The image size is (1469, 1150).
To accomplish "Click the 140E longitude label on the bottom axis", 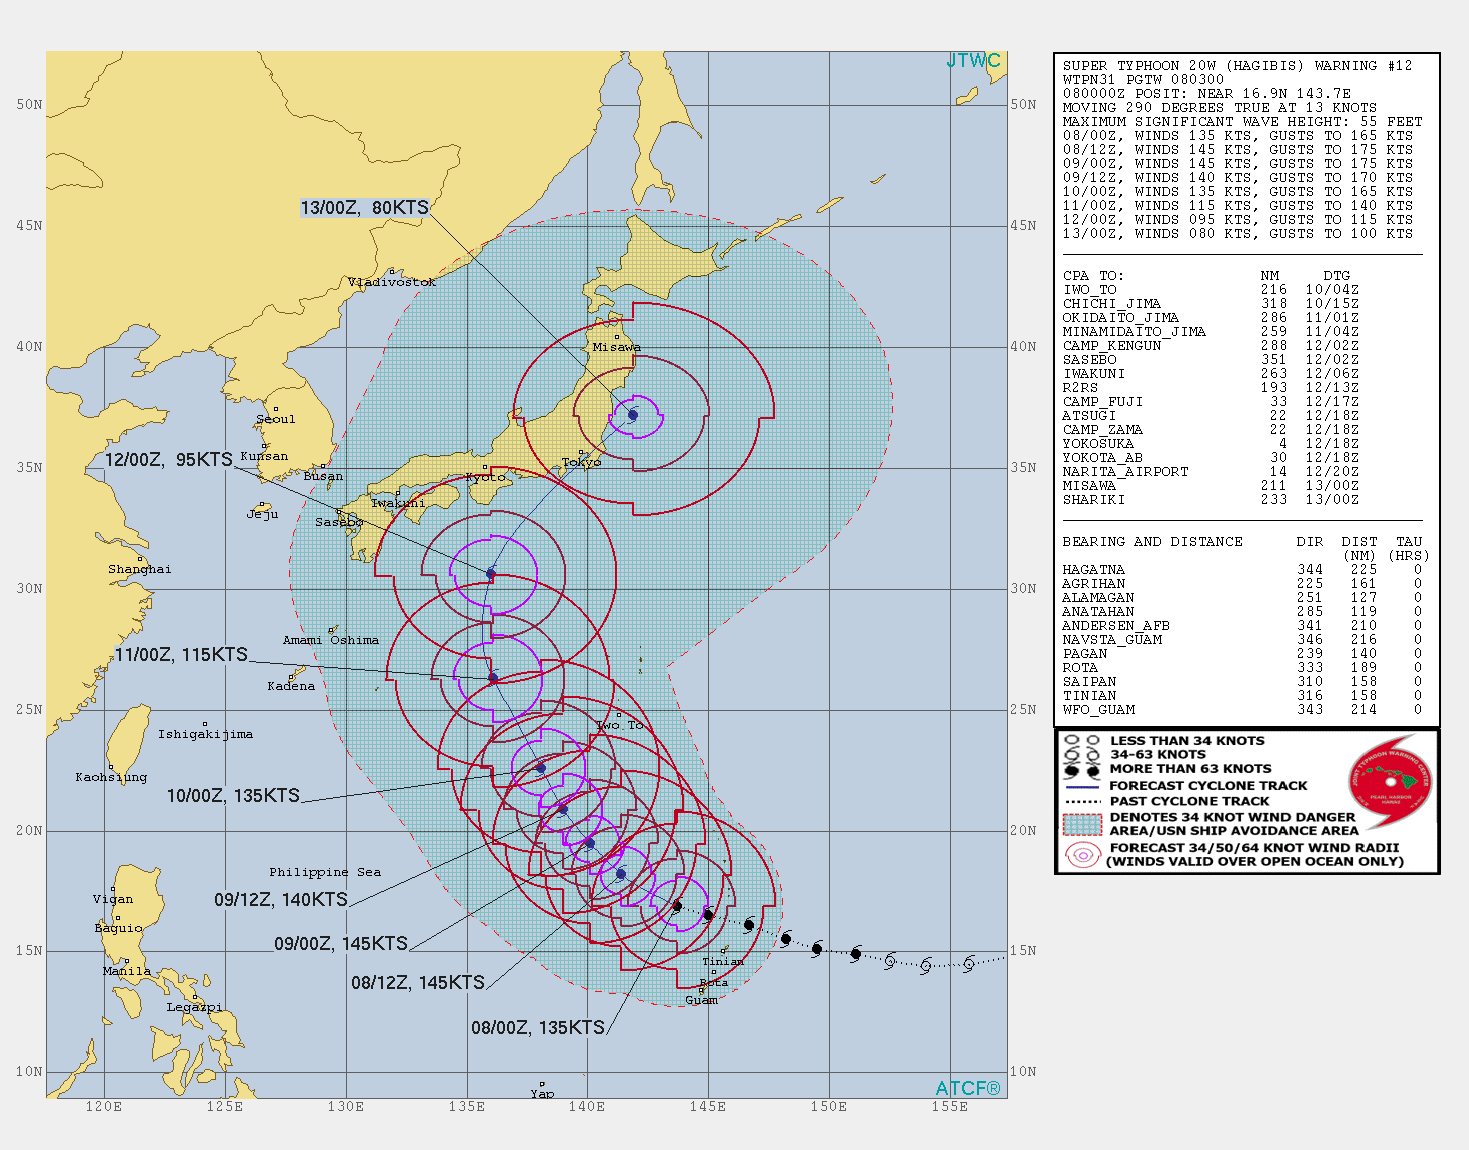I will (x=587, y=1106).
